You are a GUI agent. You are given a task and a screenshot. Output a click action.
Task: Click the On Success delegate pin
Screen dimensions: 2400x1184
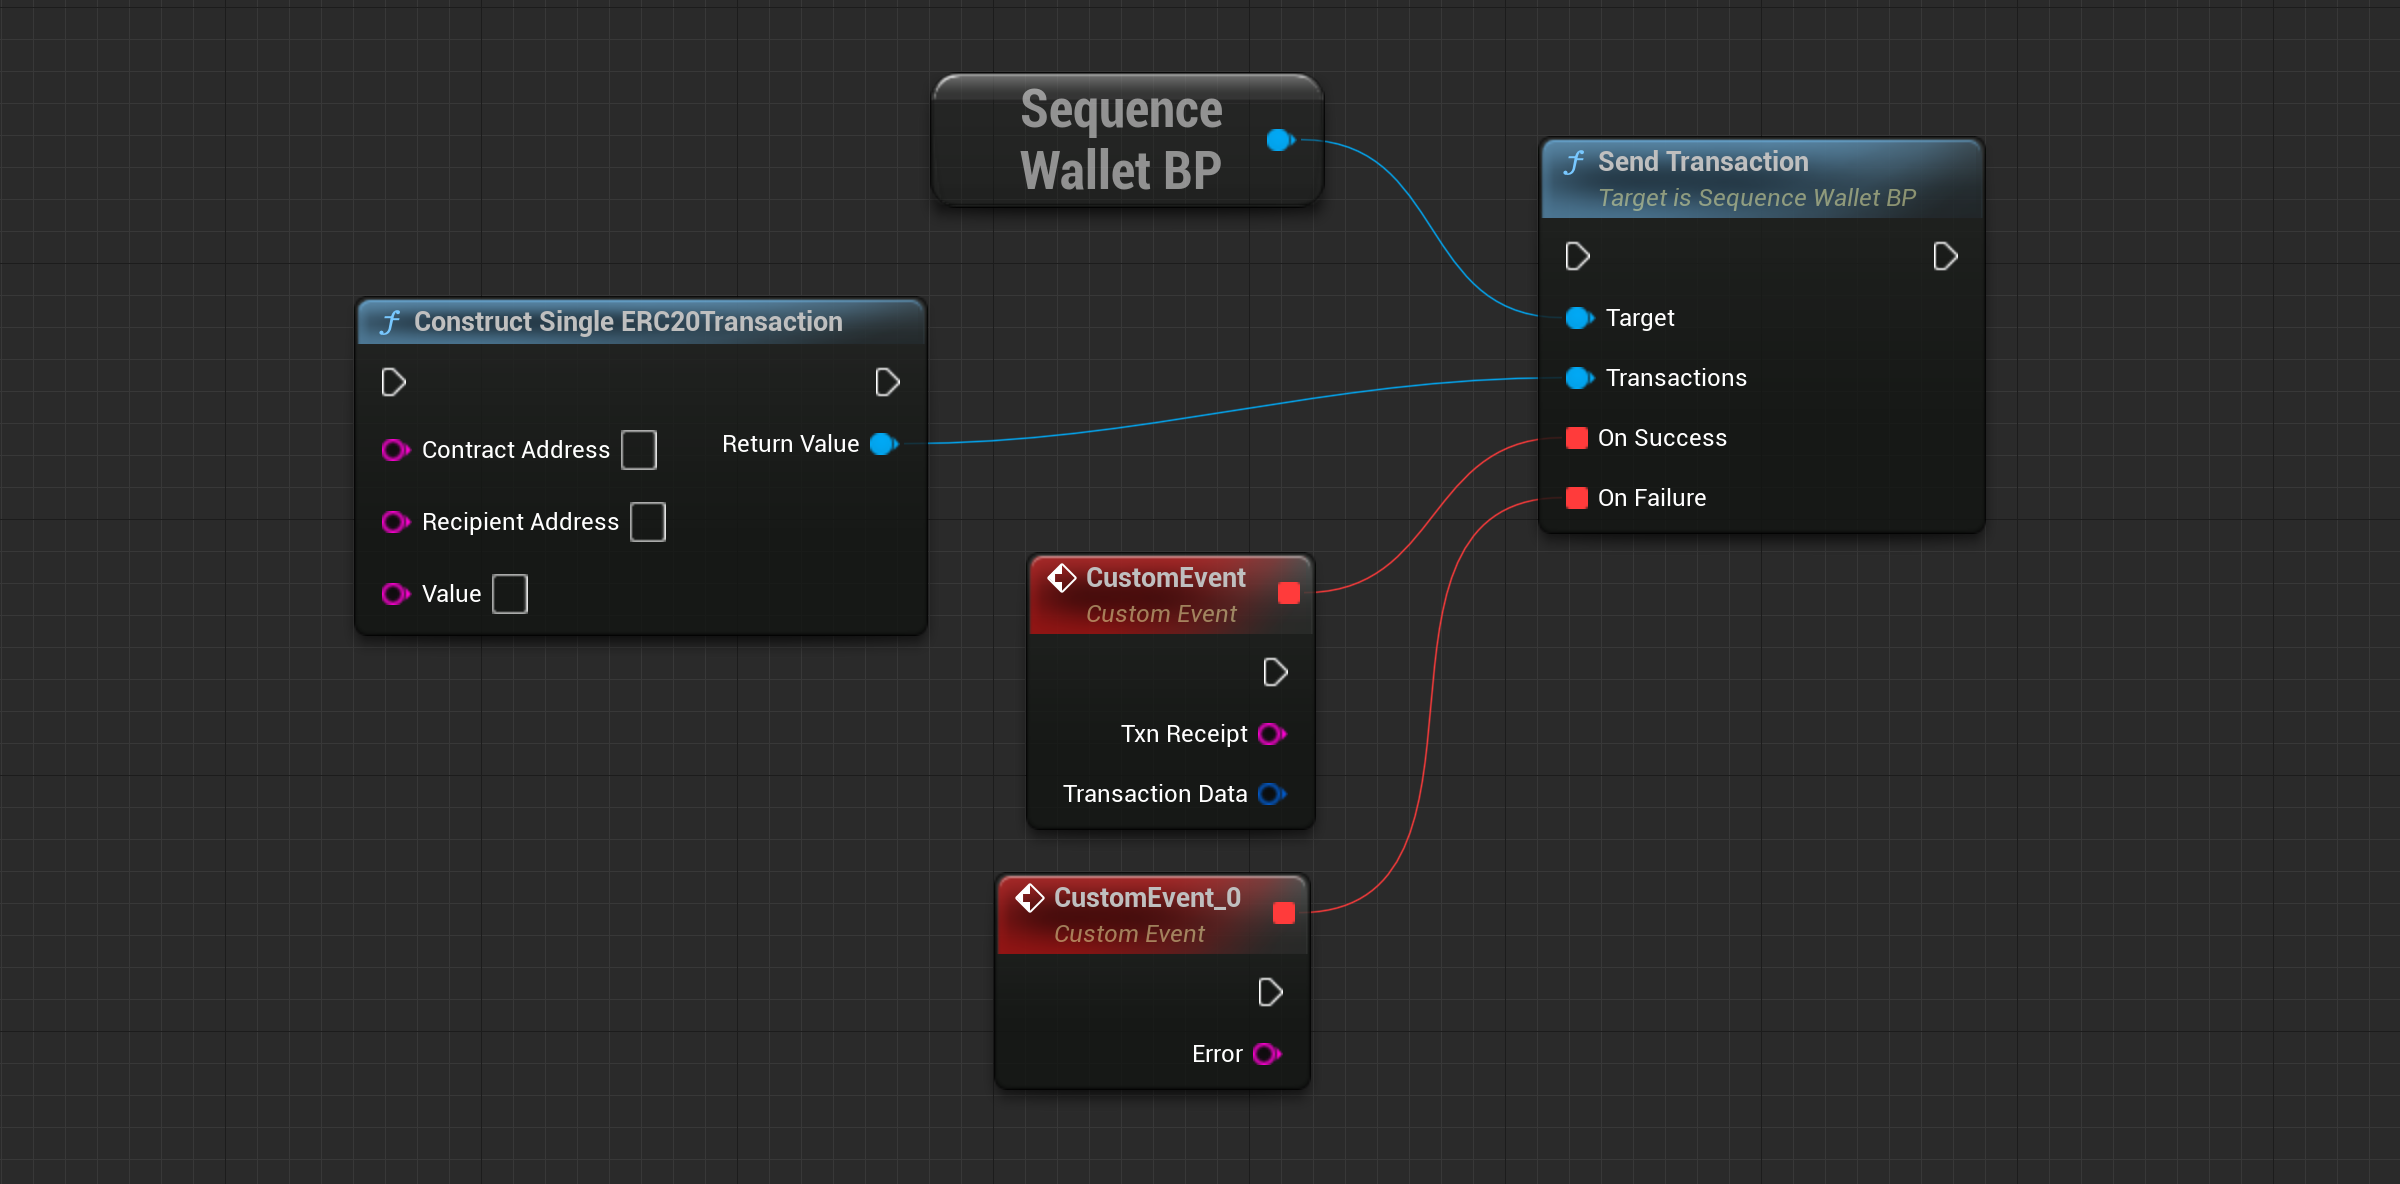pyautogui.click(x=1577, y=438)
